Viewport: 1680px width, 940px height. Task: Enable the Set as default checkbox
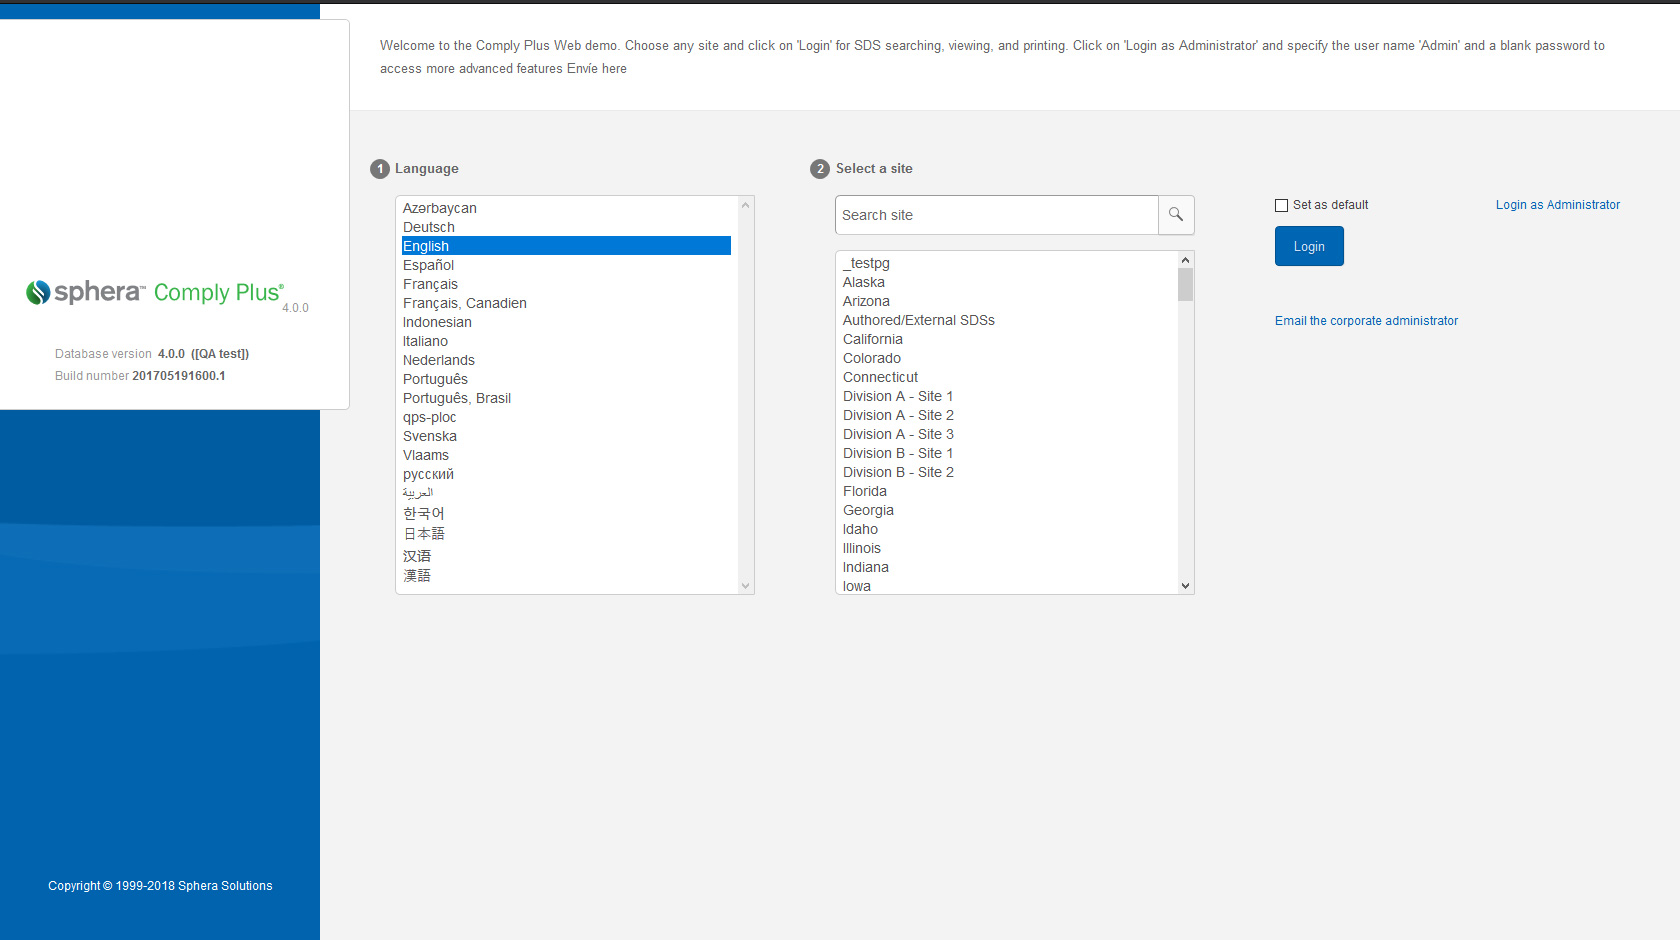pos(1281,205)
